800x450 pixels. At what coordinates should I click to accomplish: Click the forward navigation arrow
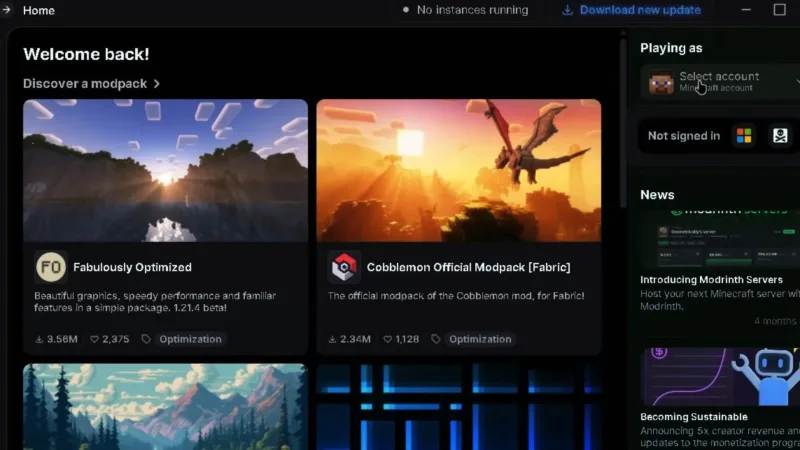click(6, 10)
